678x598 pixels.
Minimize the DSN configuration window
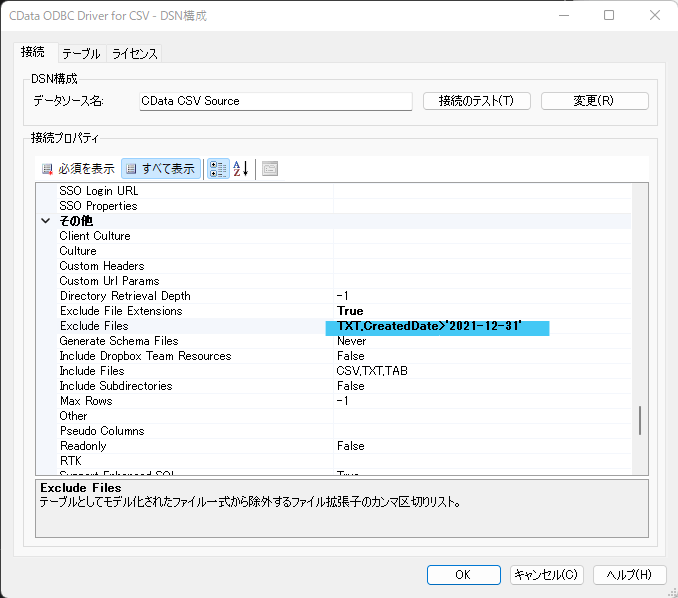tap(564, 16)
